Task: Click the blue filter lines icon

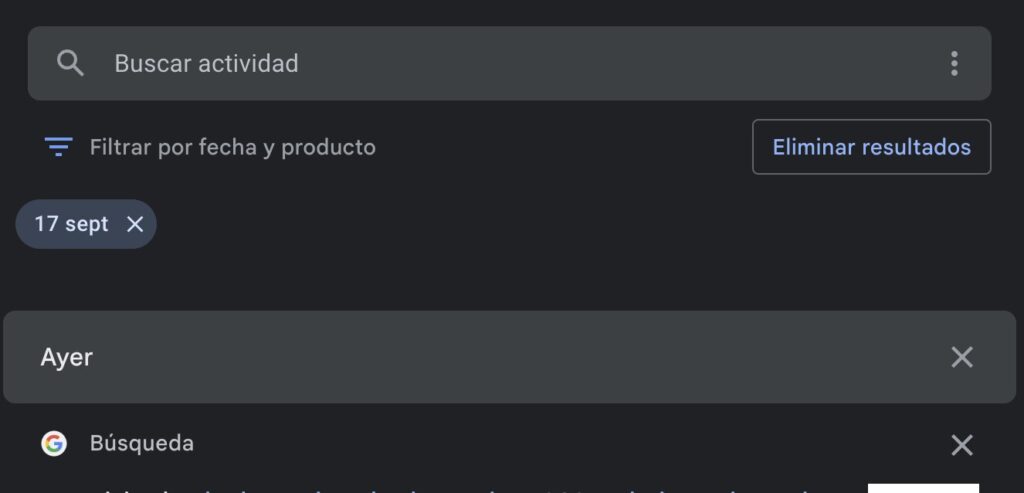Action: point(58,147)
